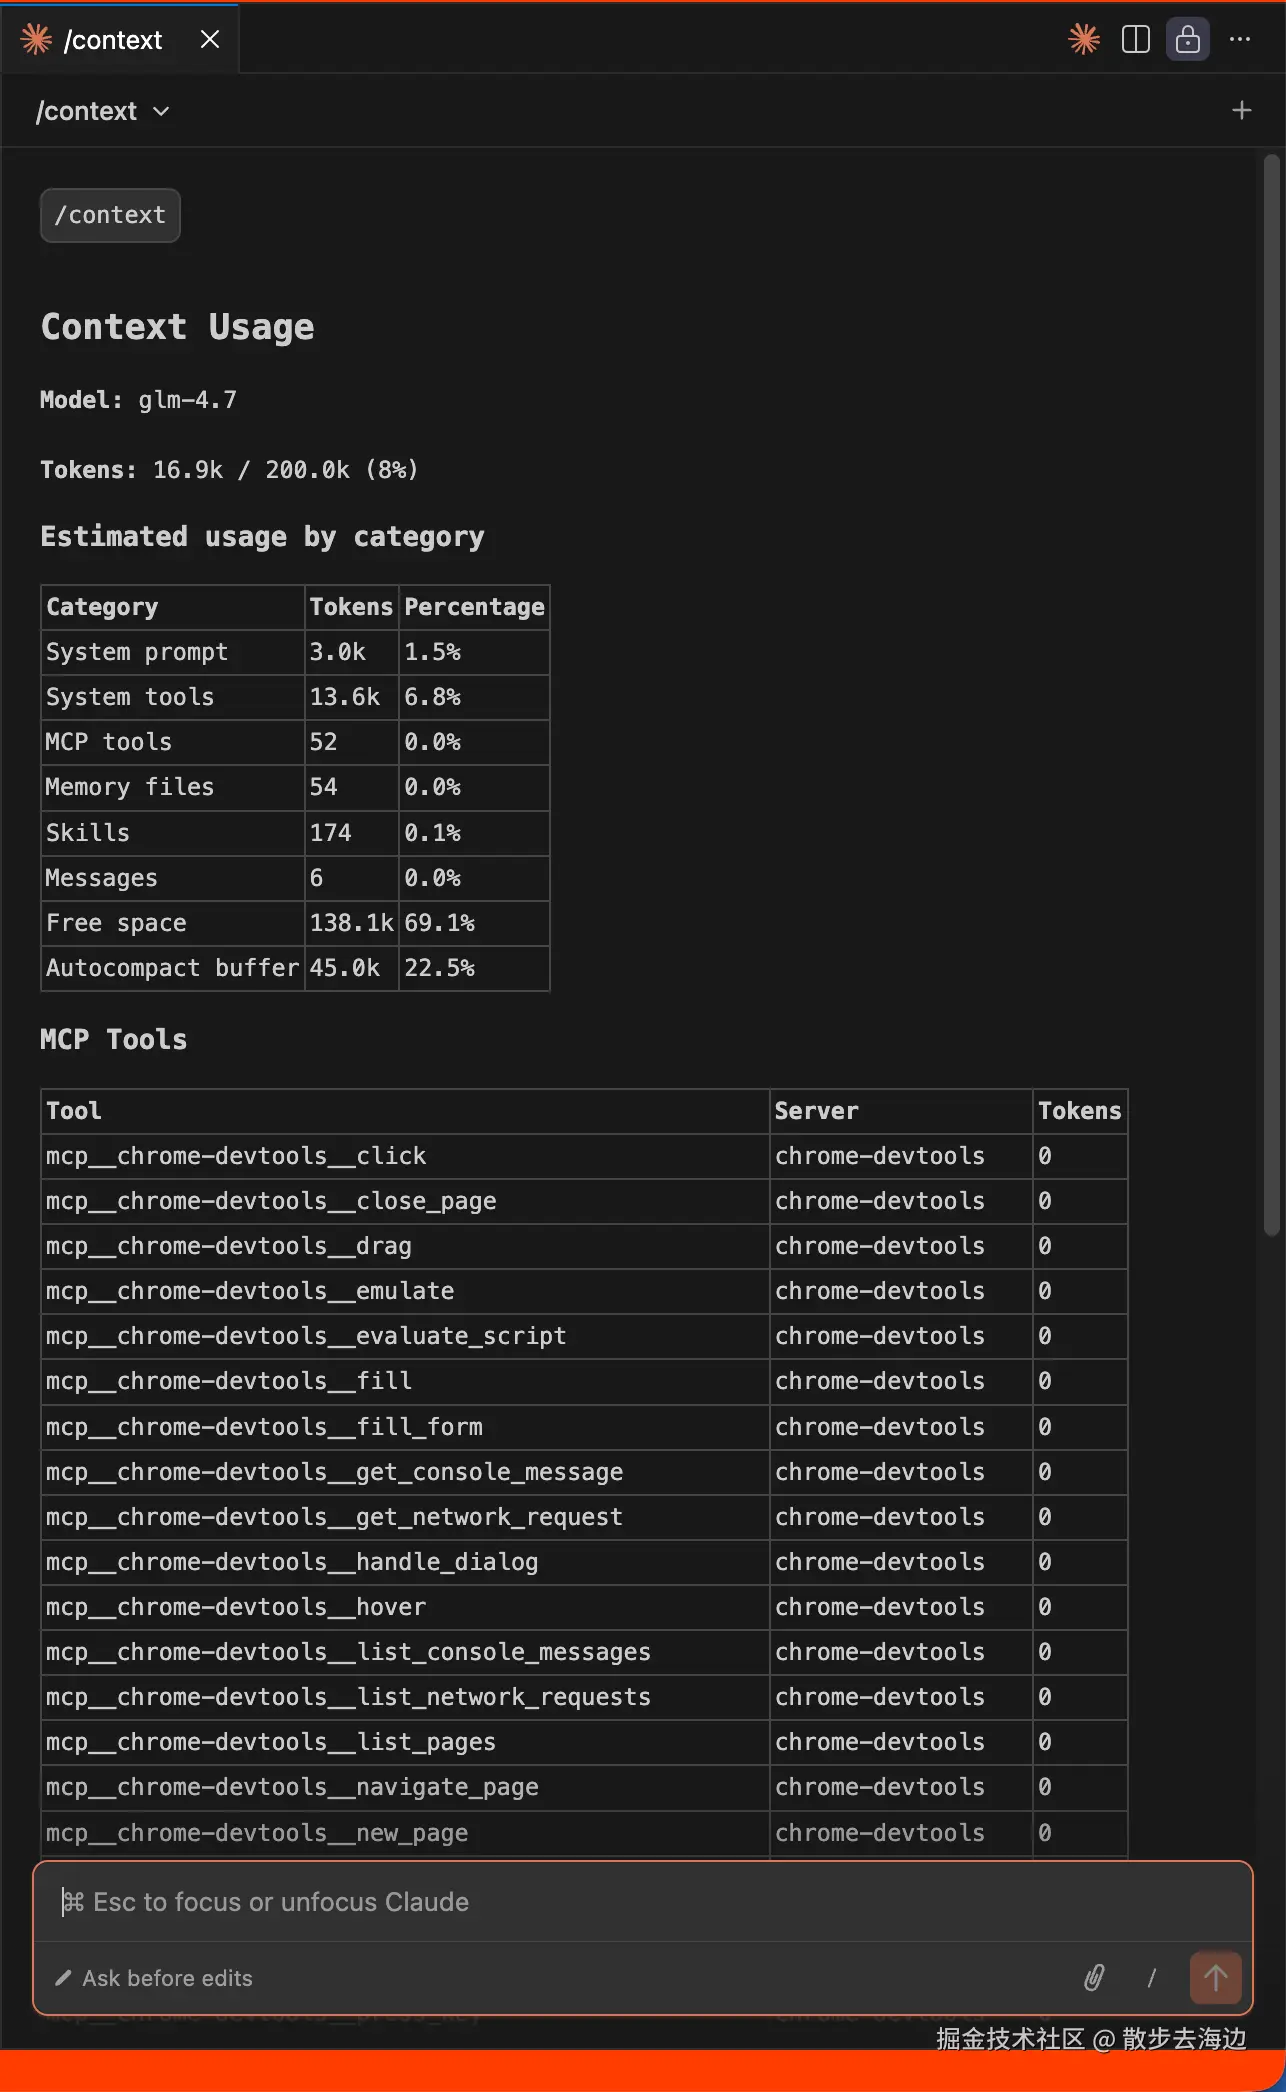
Task: Click the paperclip attach file icon
Action: coord(1094,1977)
